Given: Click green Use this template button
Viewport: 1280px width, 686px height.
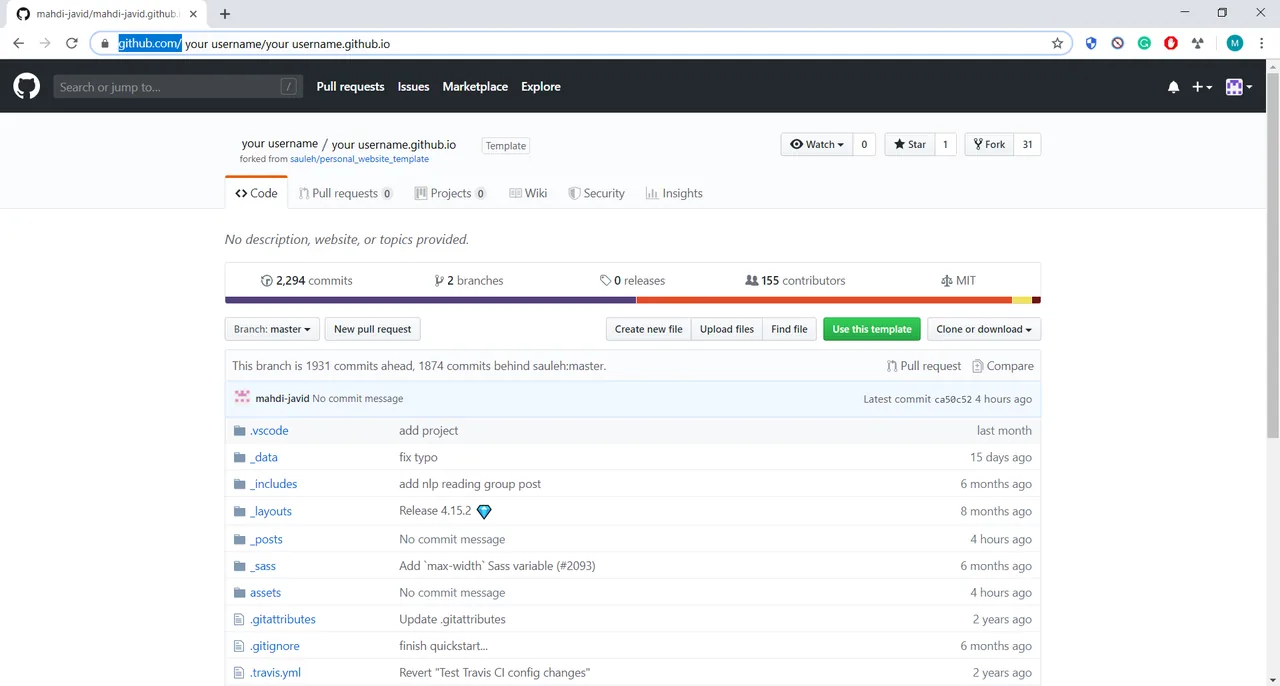Looking at the screenshot, I should pos(872,329).
